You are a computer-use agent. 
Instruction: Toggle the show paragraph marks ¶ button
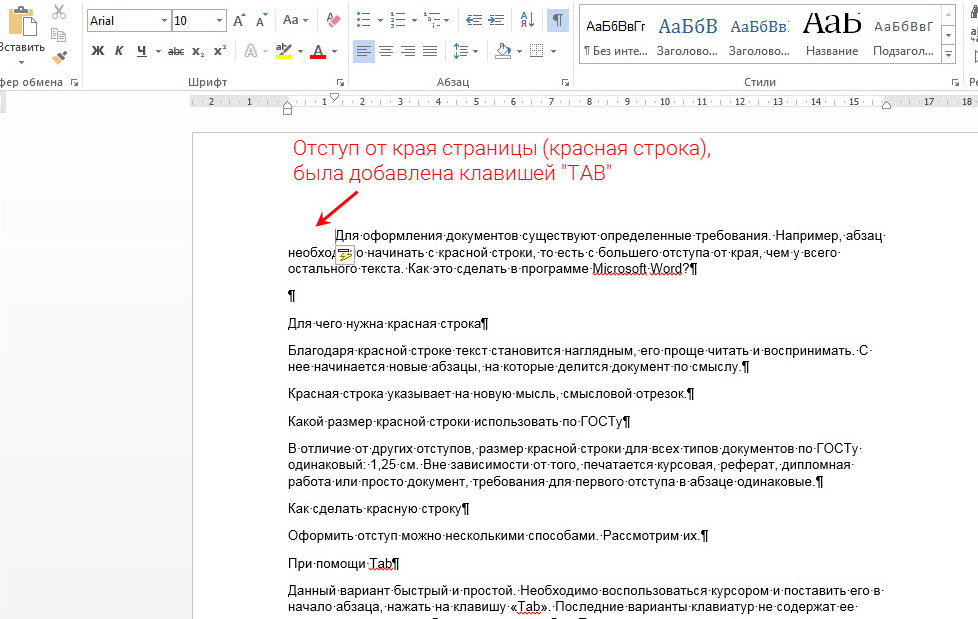[x=559, y=22]
